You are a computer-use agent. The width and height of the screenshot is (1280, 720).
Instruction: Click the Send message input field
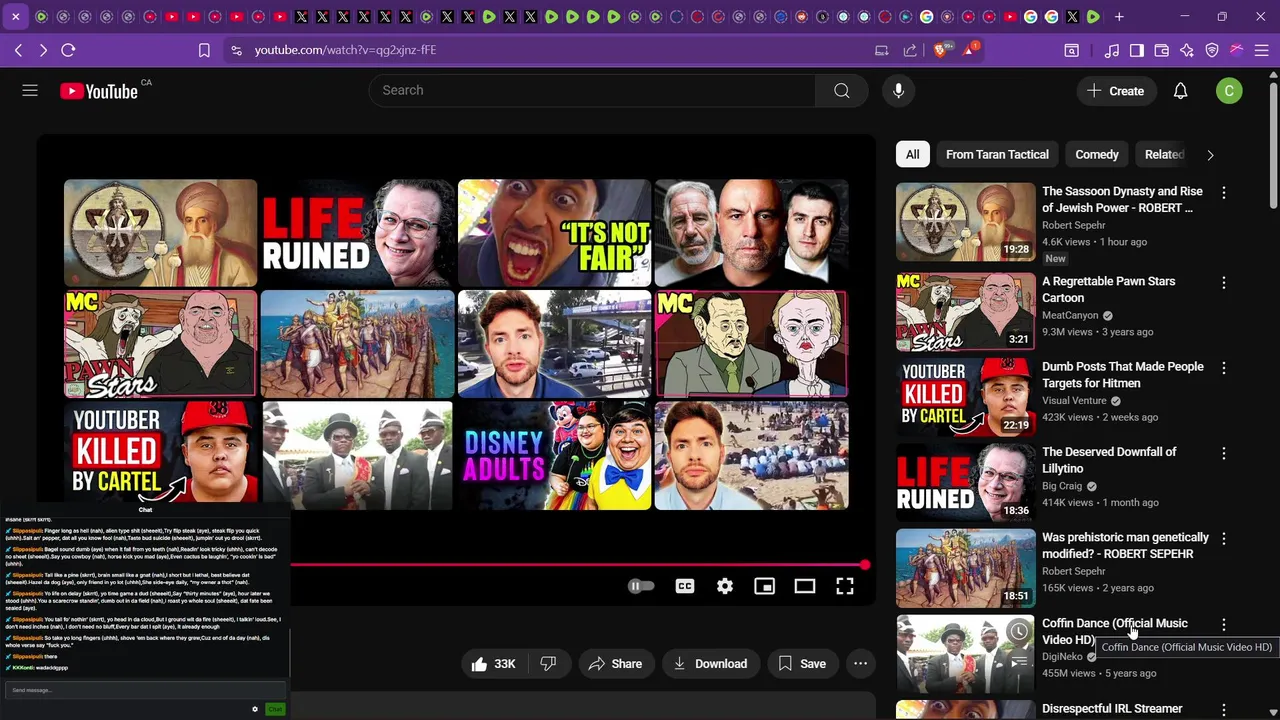(x=146, y=690)
